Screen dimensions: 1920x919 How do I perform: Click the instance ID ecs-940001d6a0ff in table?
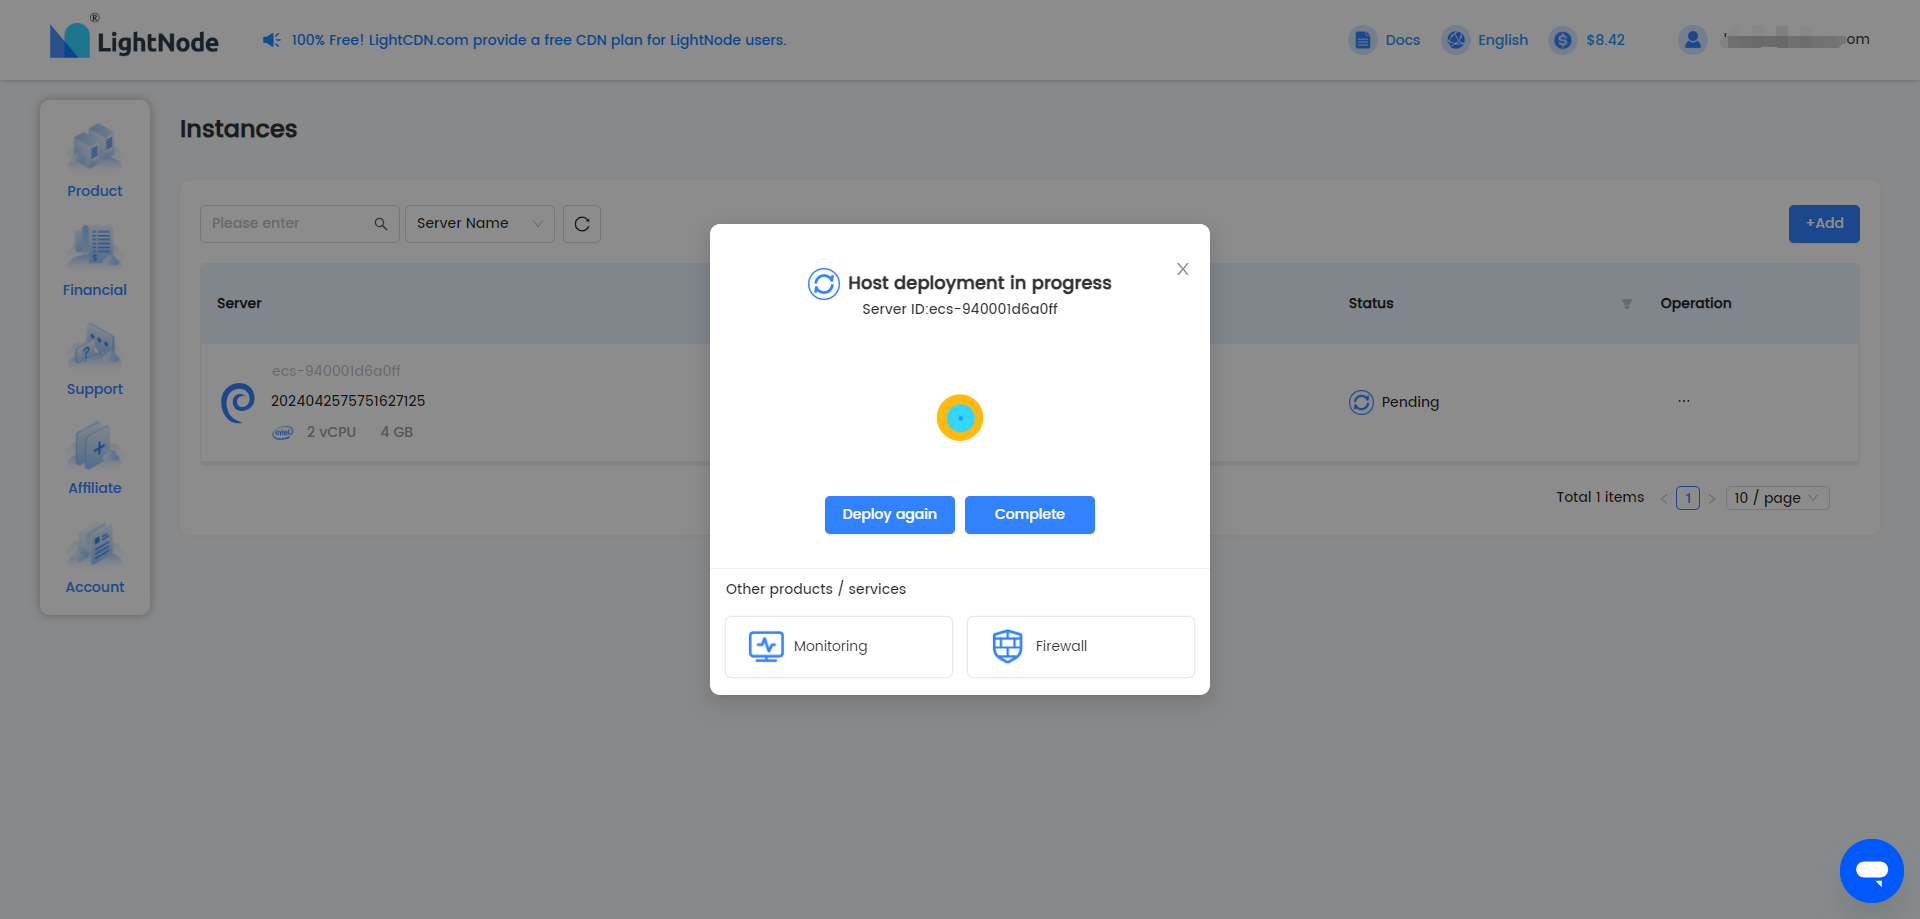pos(336,371)
